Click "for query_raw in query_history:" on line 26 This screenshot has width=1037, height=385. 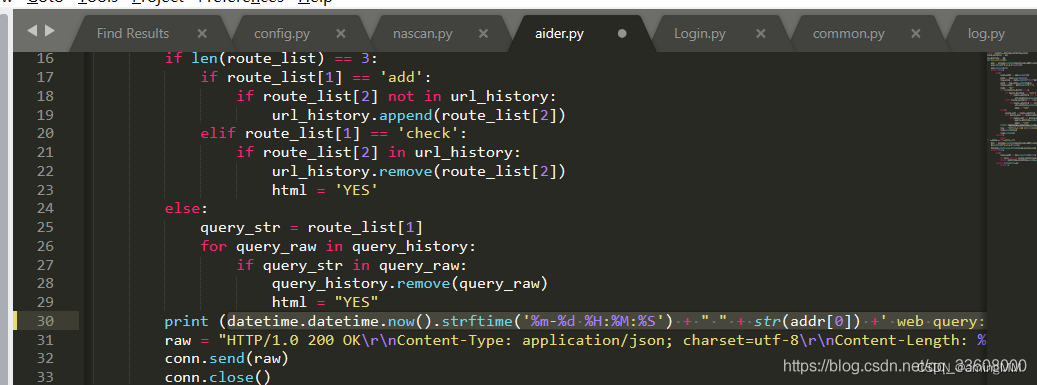pos(339,246)
